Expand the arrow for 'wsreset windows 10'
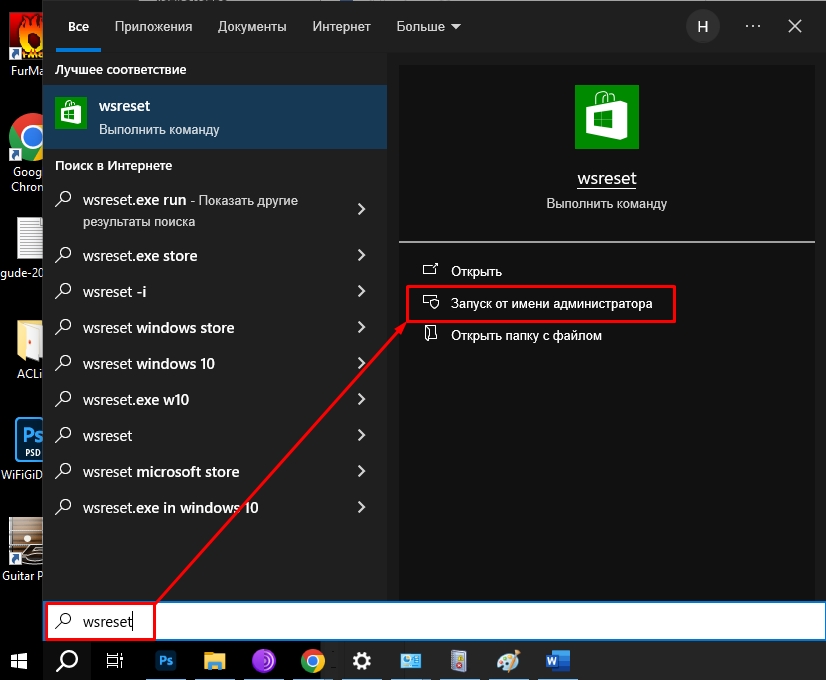Image resolution: width=826 pixels, height=680 pixels. click(x=361, y=363)
